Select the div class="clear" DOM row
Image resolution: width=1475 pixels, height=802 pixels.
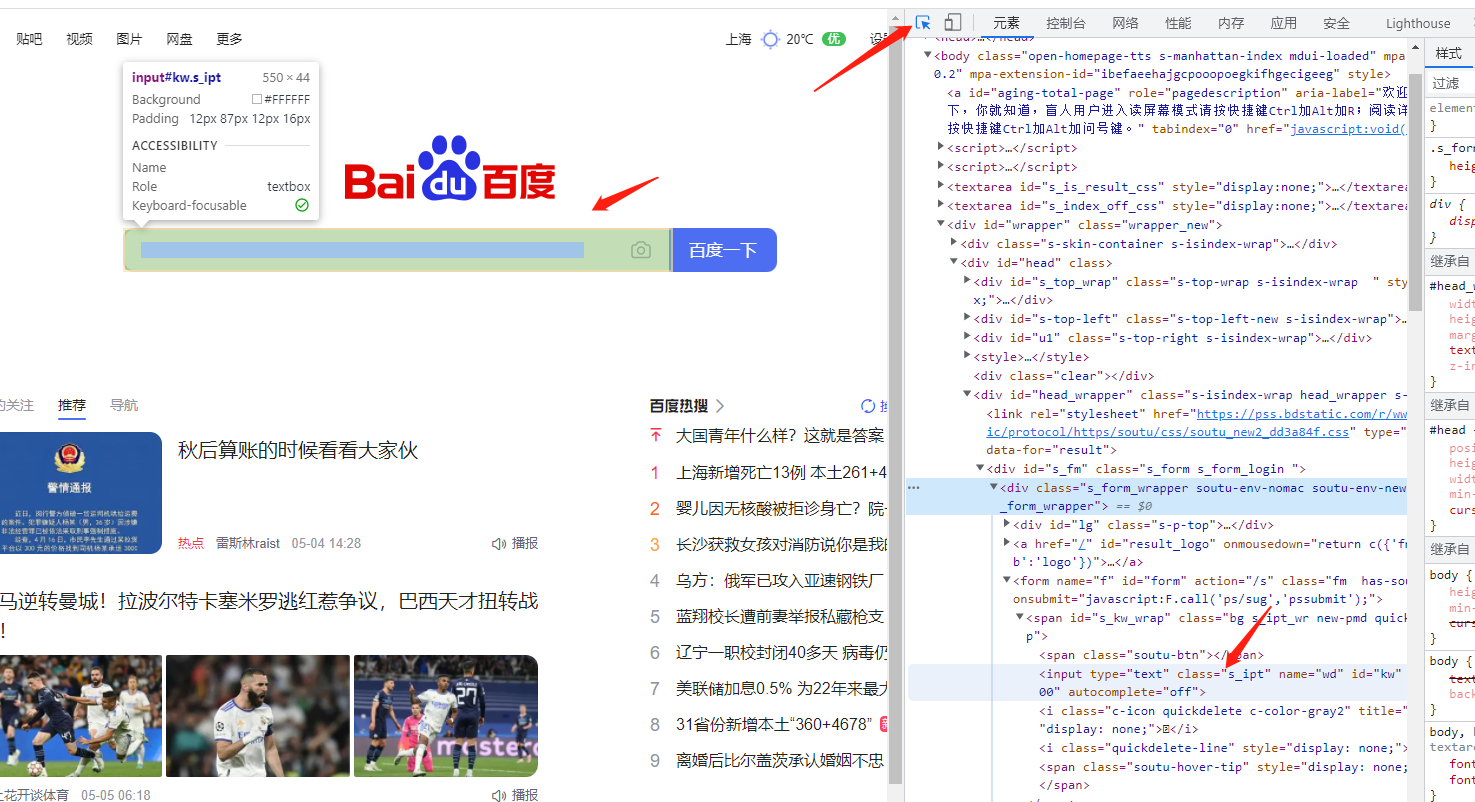1064,376
